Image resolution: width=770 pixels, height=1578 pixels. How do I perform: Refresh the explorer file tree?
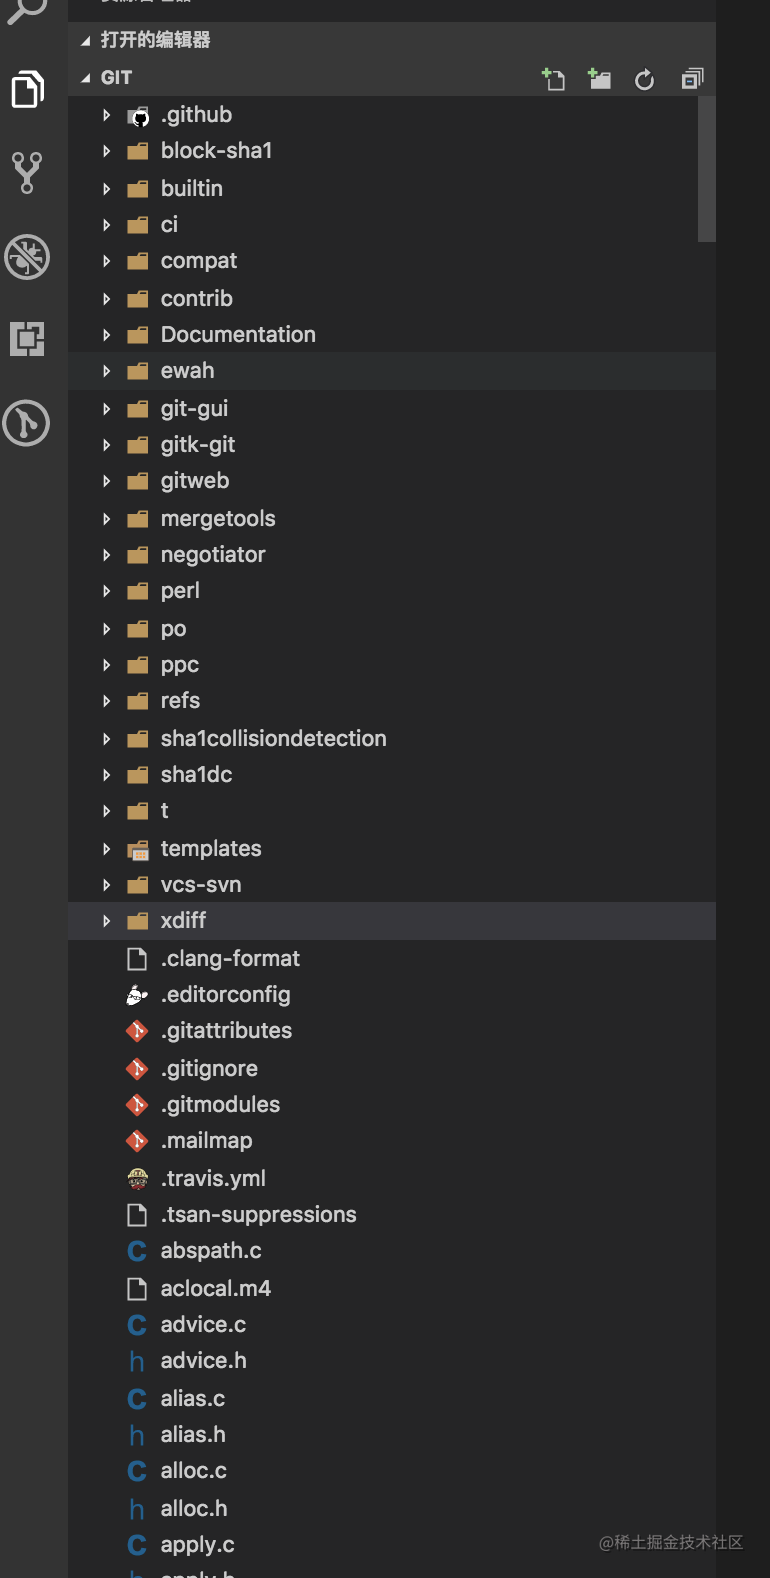pos(645,79)
